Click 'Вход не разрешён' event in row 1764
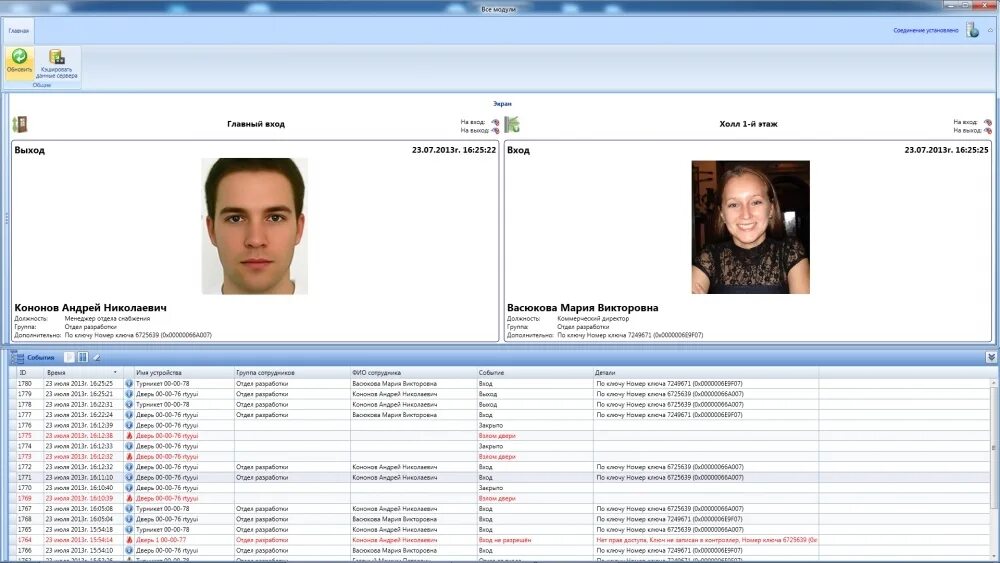The height and width of the screenshot is (563, 1000). [x=504, y=540]
